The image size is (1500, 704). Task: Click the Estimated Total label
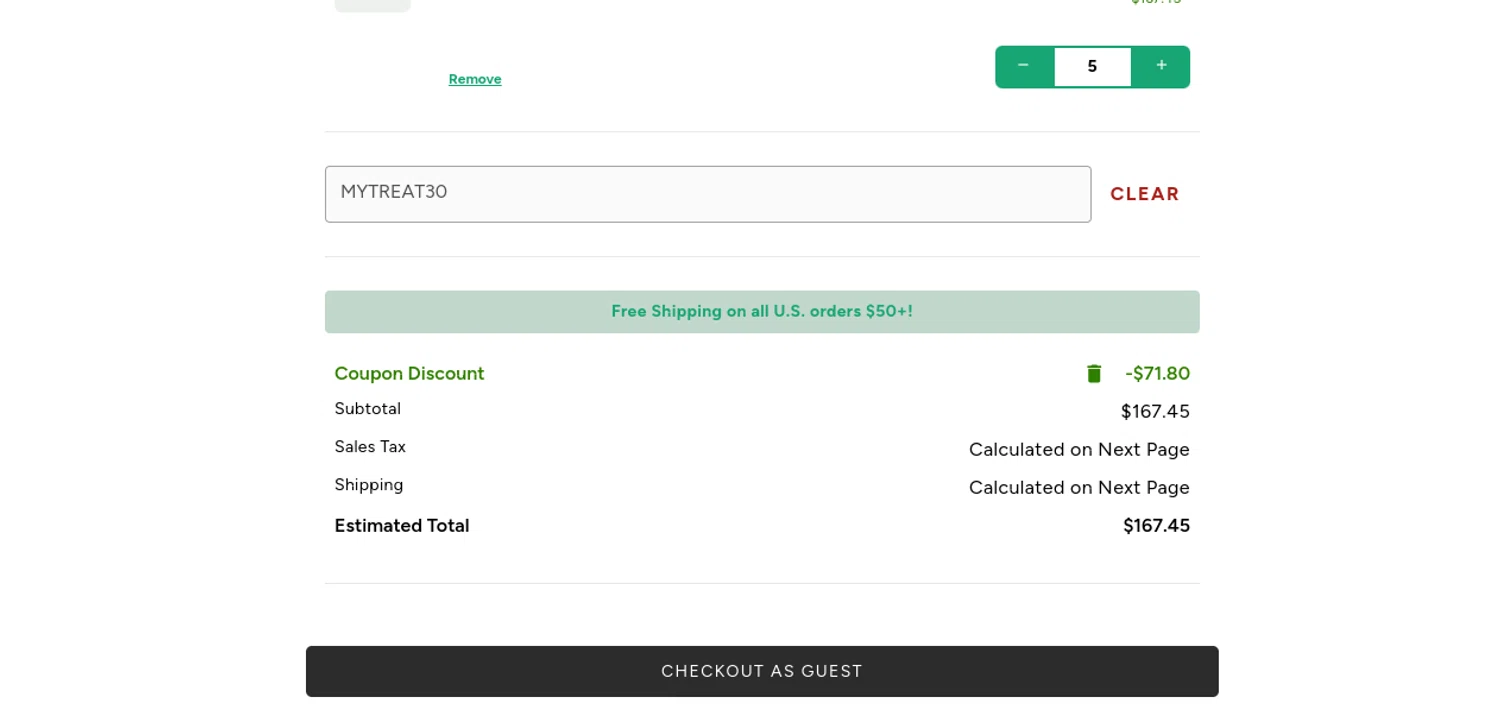(x=401, y=526)
